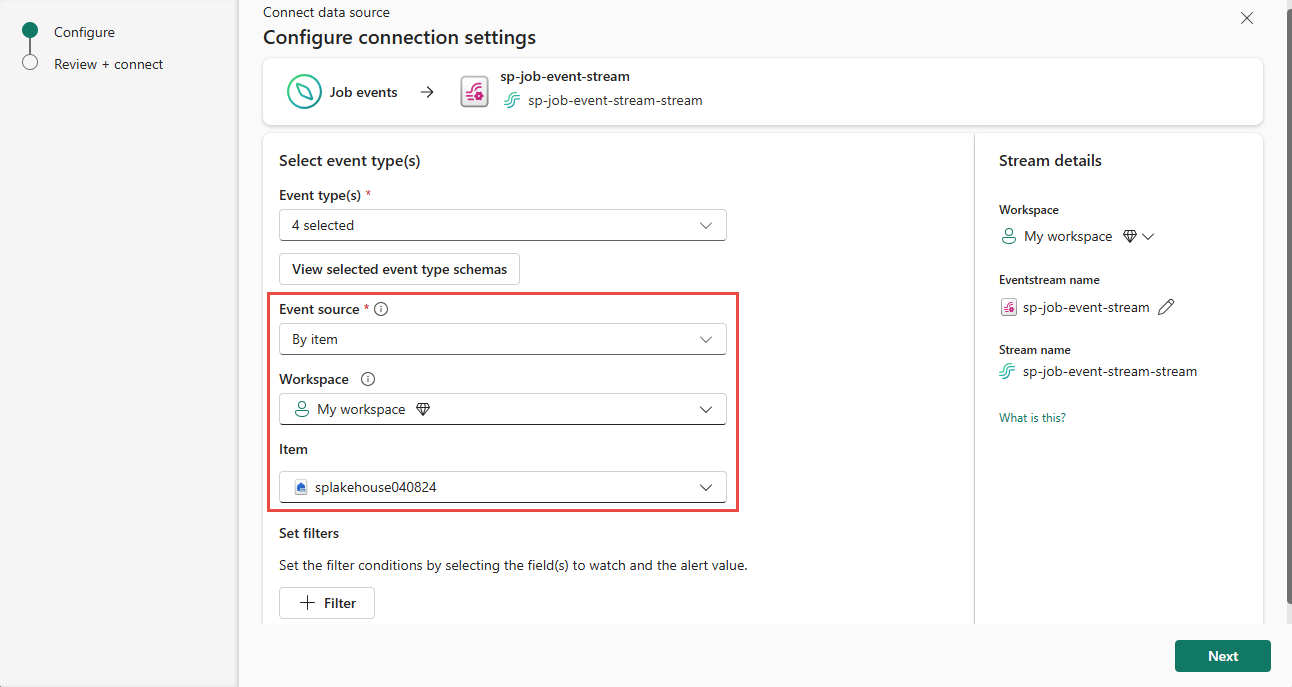Image resolution: width=1292 pixels, height=687 pixels.
Task: Select the Configure step
Action: tap(84, 32)
